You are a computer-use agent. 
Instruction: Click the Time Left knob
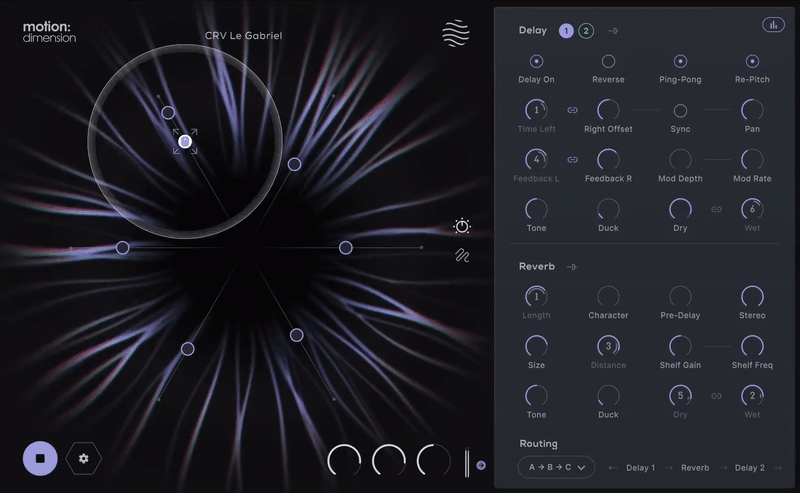[x=536, y=110]
